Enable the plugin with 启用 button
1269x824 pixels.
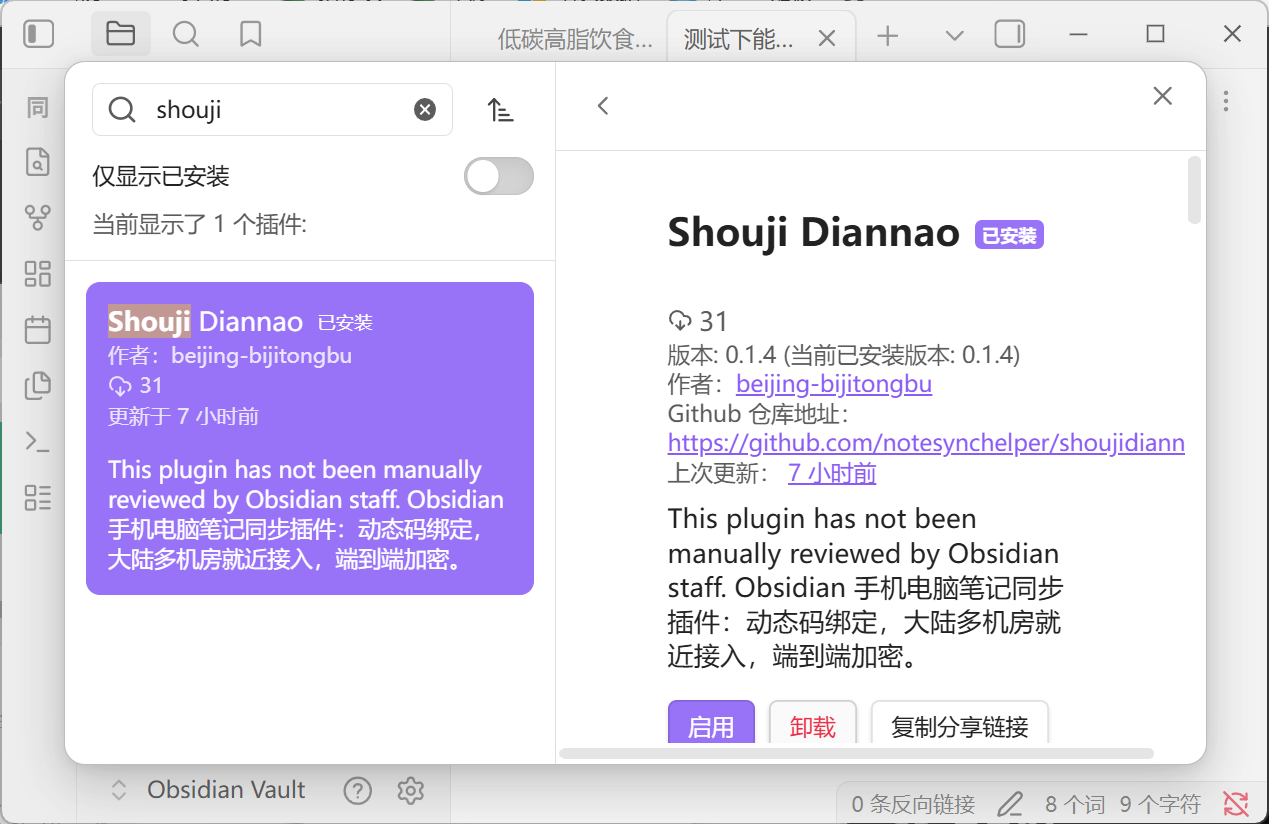tap(711, 725)
